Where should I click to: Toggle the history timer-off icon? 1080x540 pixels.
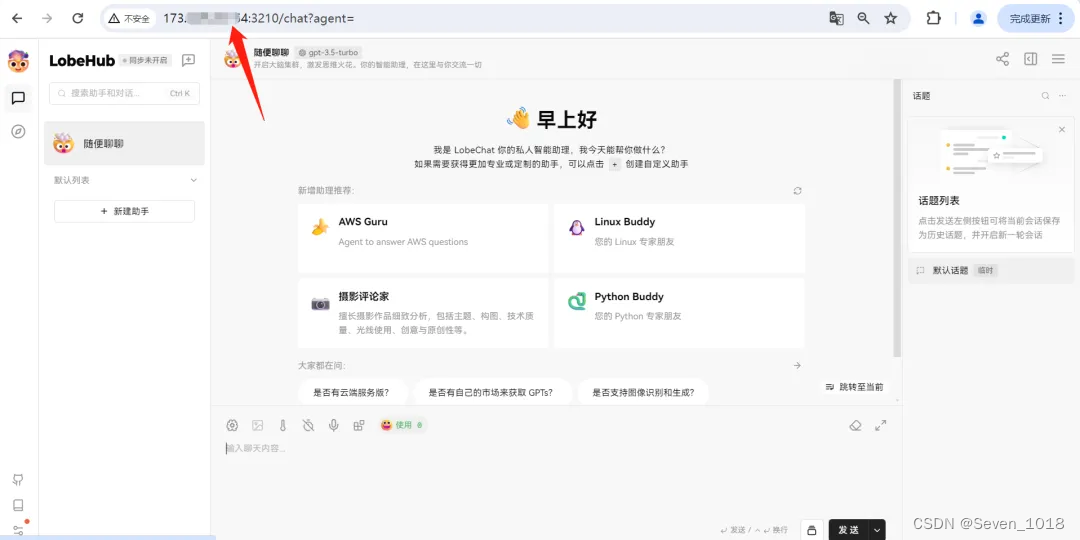[x=308, y=426]
